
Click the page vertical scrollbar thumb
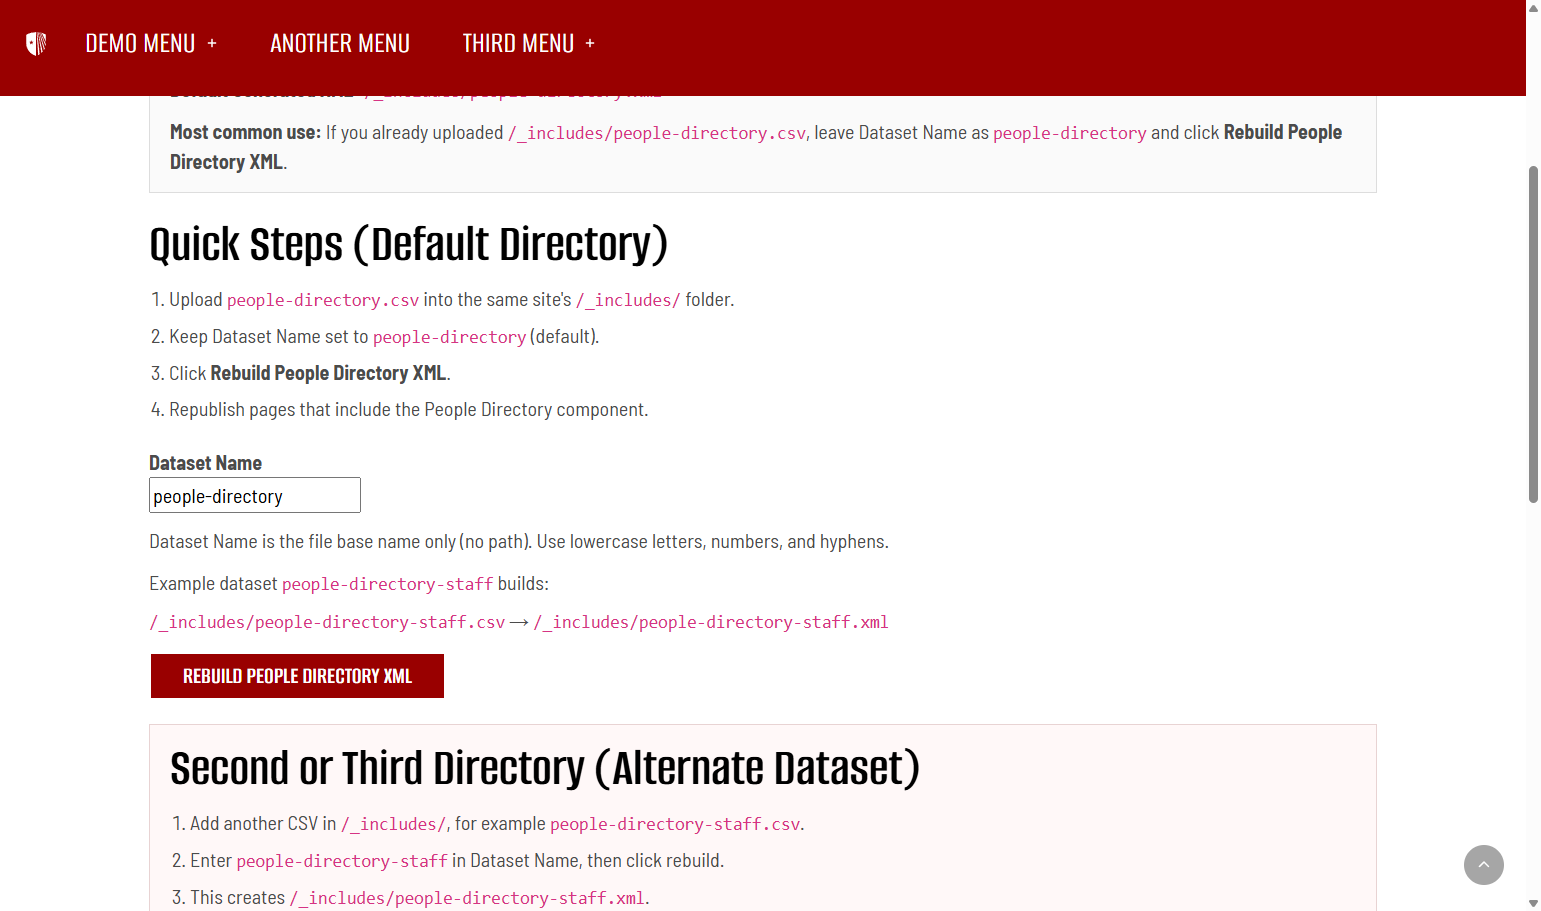click(1533, 334)
